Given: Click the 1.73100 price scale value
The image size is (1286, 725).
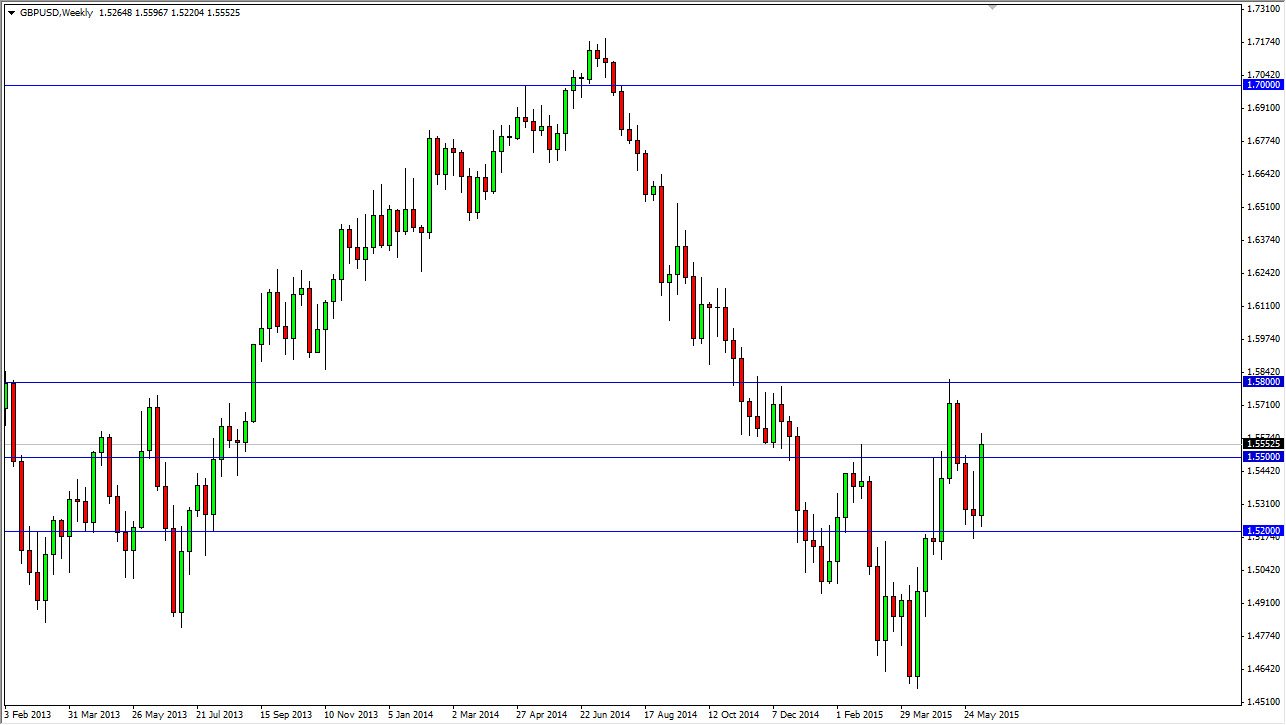Looking at the screenshot, I should (1264, 8).
